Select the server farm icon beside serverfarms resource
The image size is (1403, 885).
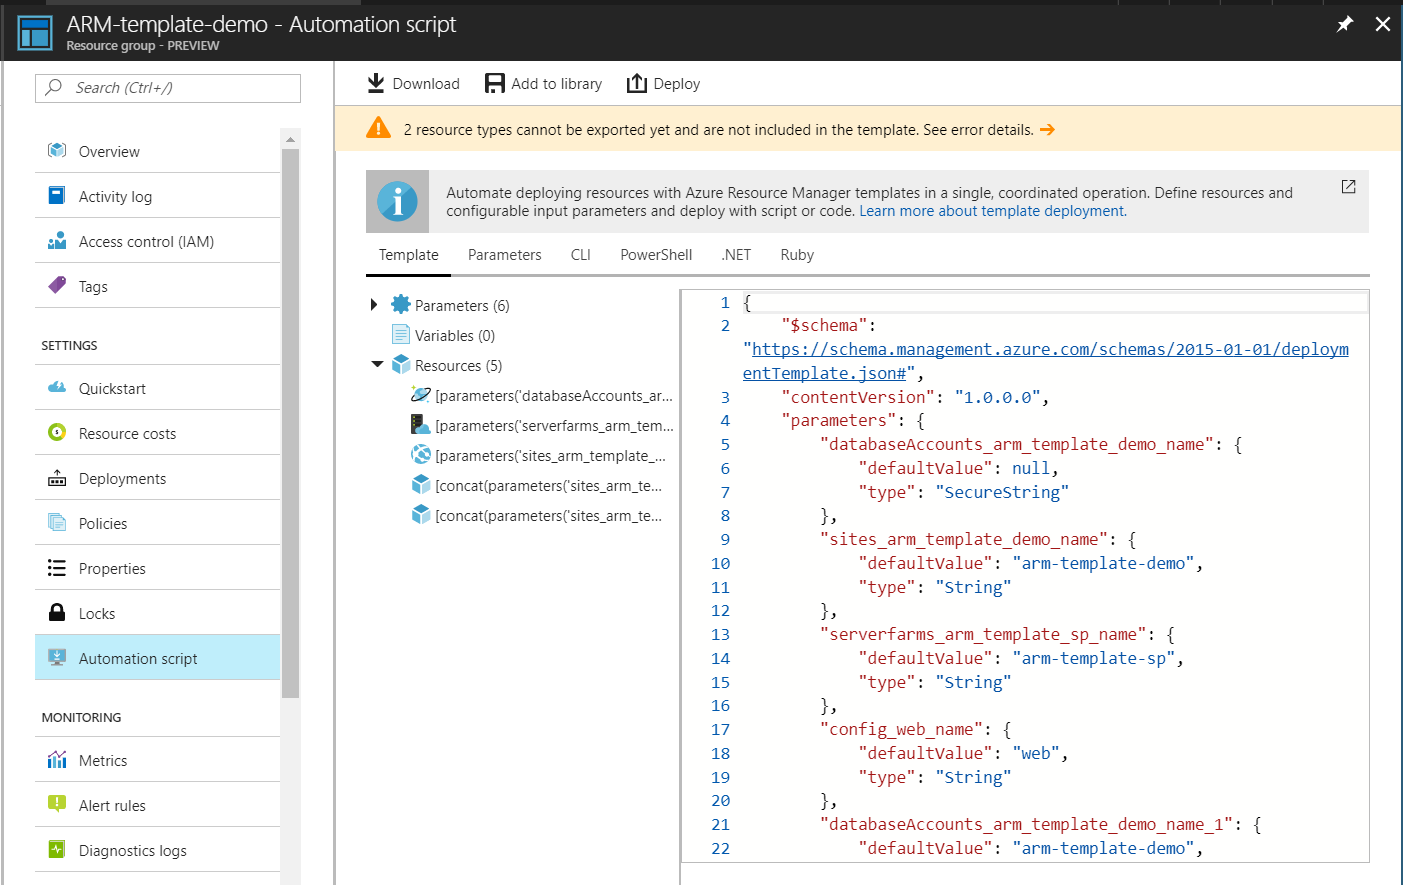pyautogui.click(x=420, y=424)
